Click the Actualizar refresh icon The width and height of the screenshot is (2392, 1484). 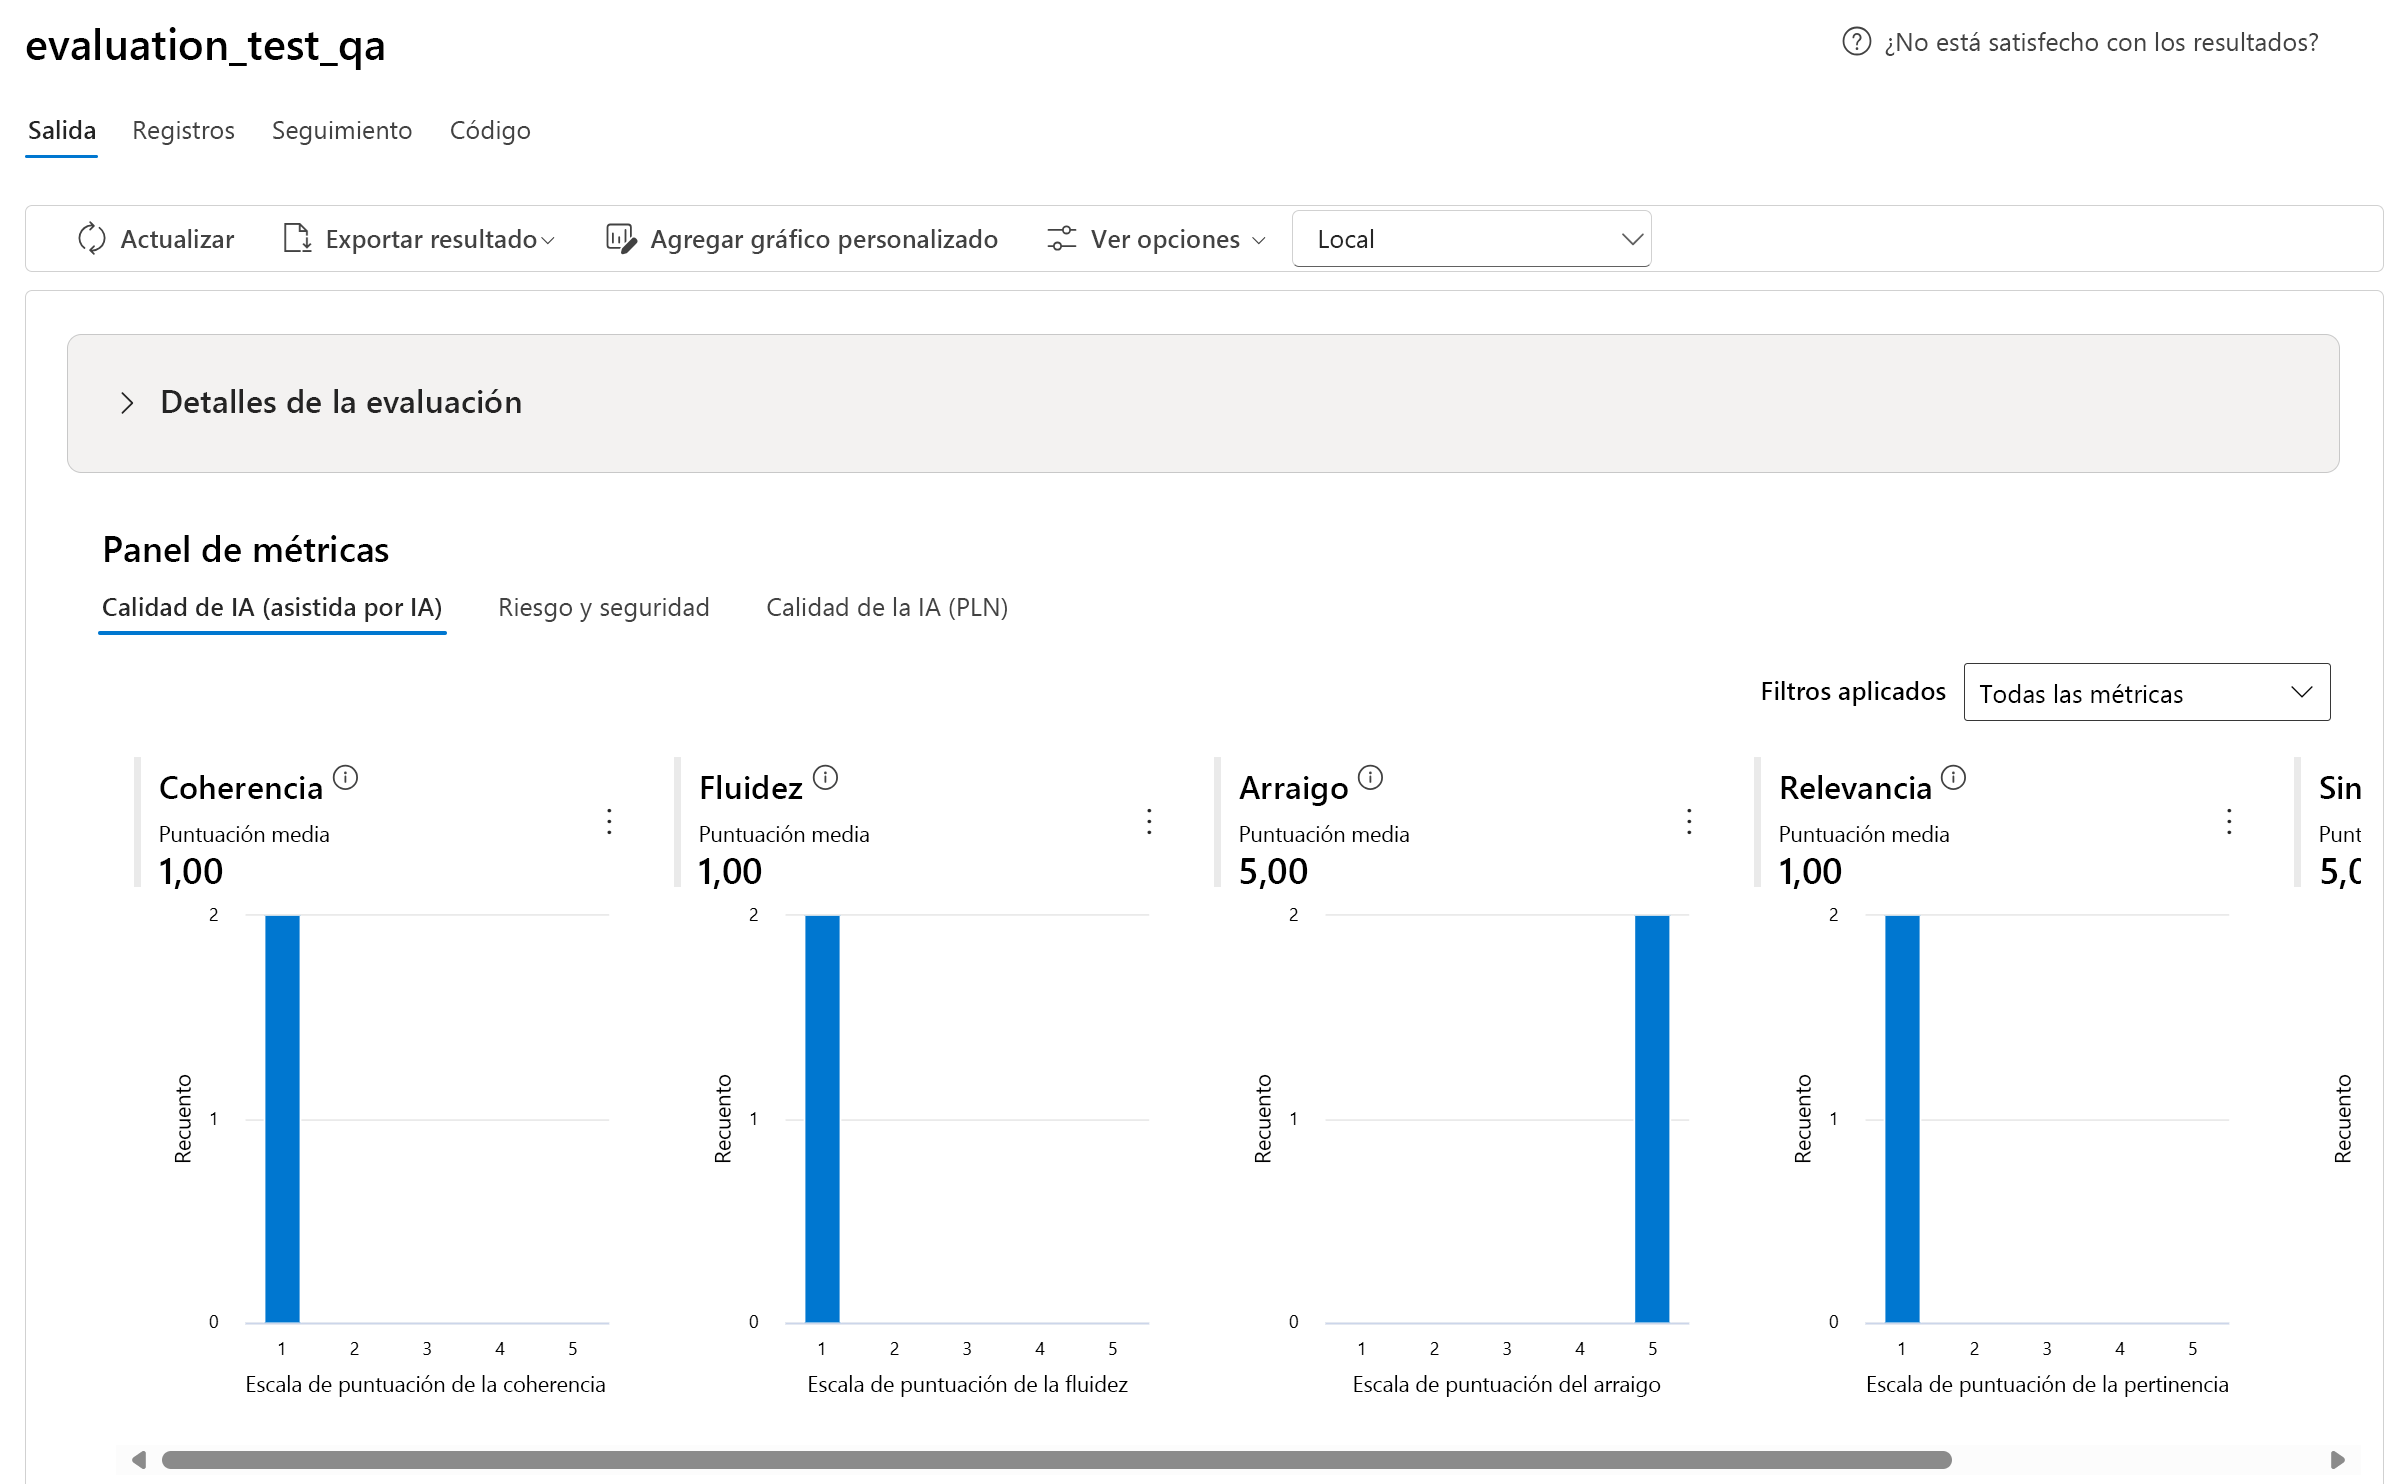point(92,239)
